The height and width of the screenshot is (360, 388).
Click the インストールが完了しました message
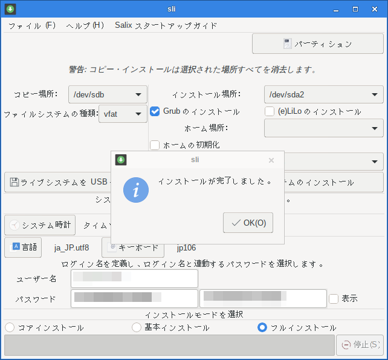pos(214,182)
